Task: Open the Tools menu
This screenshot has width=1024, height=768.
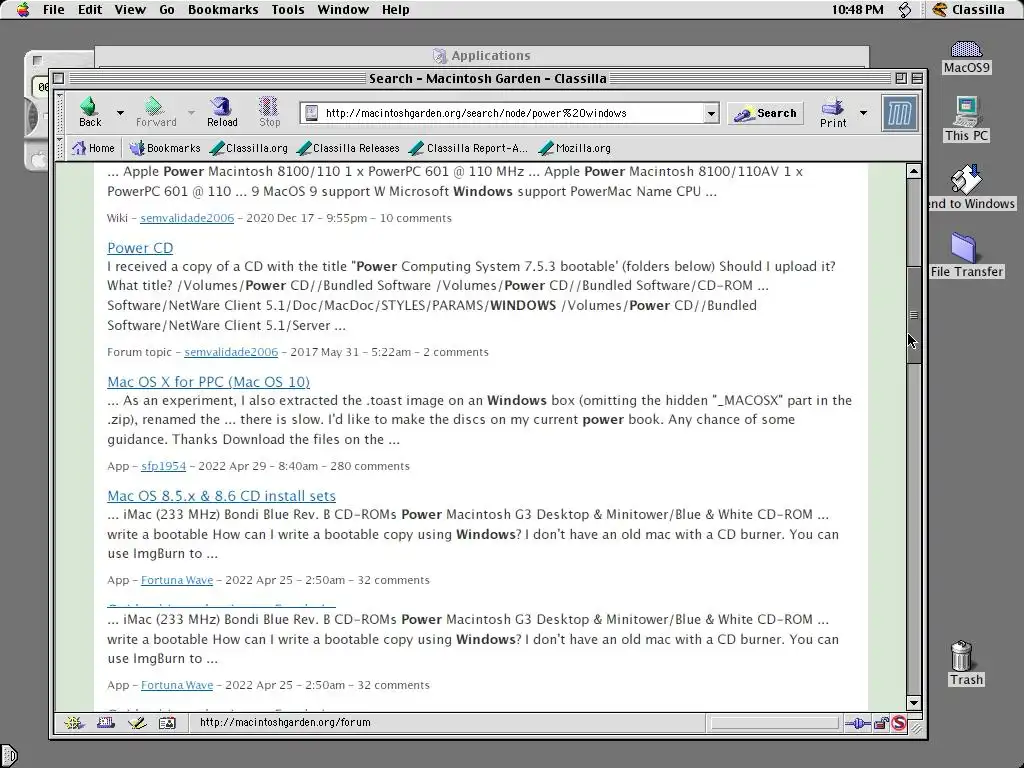Action: [x=287, y=9]
